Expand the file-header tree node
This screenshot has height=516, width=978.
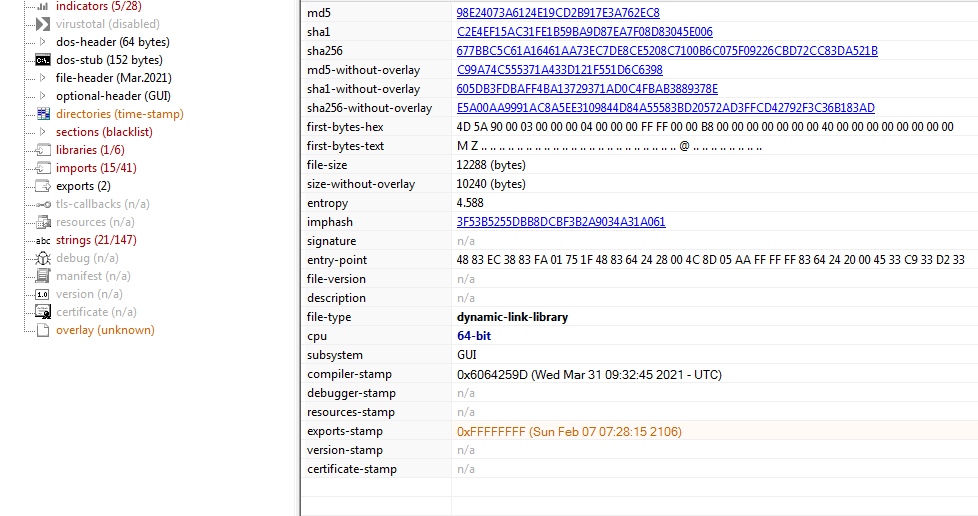(42, 78)
